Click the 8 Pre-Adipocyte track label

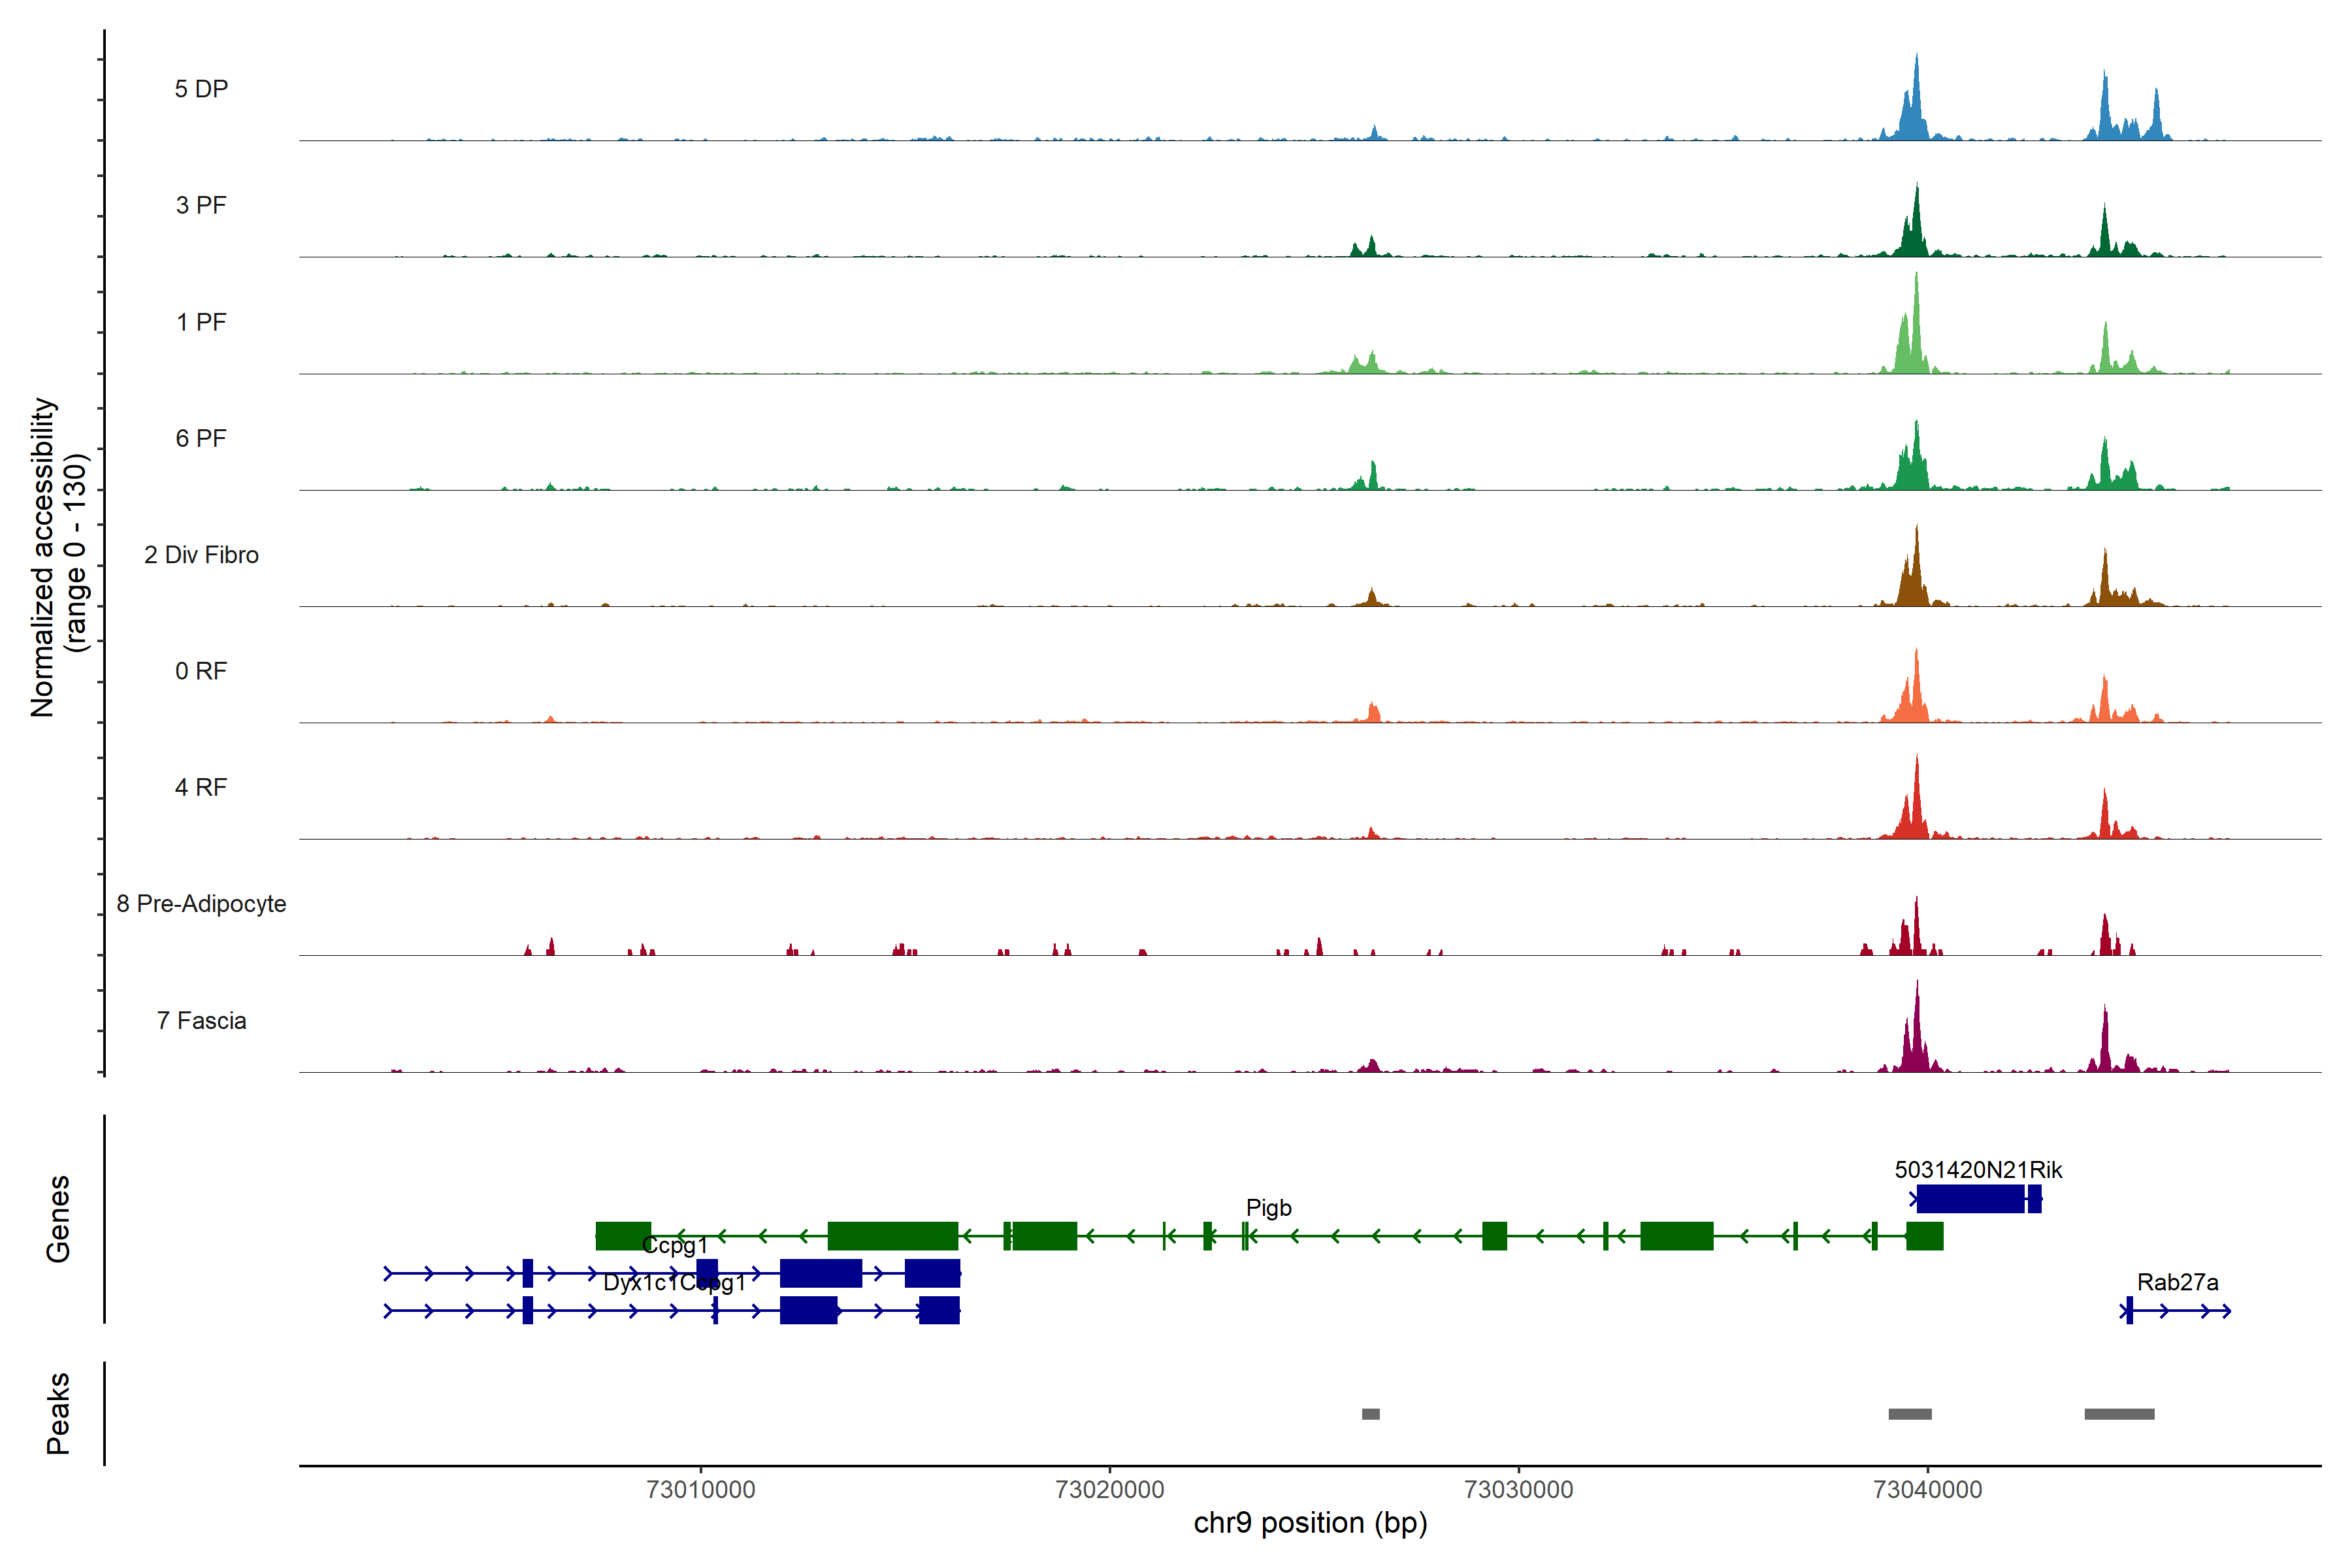[x=201, y=904]
